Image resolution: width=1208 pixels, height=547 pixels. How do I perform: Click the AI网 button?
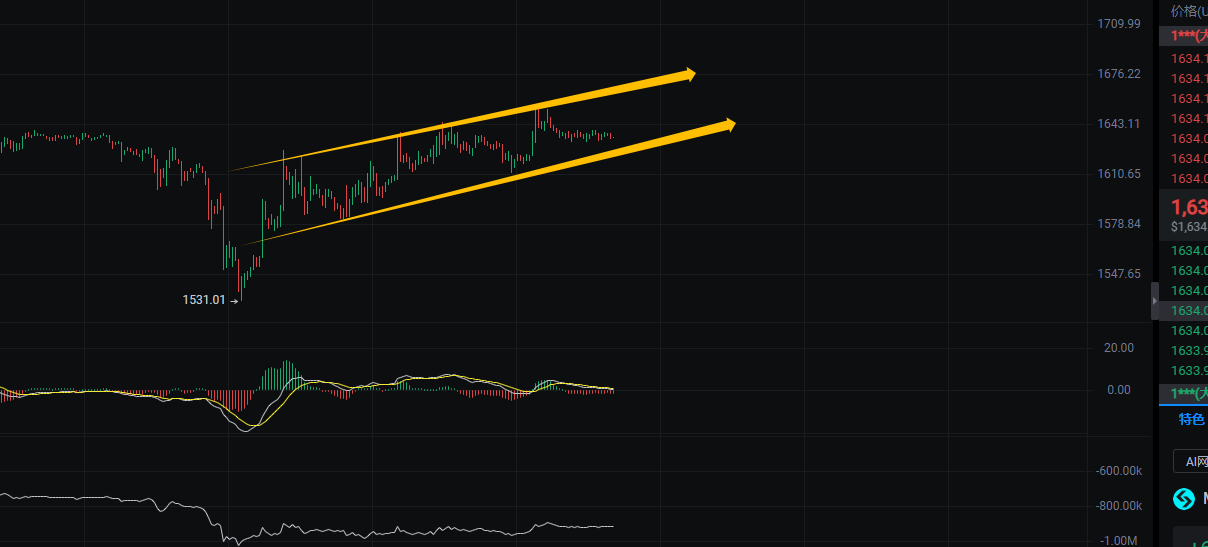[x=1195, y=461]
